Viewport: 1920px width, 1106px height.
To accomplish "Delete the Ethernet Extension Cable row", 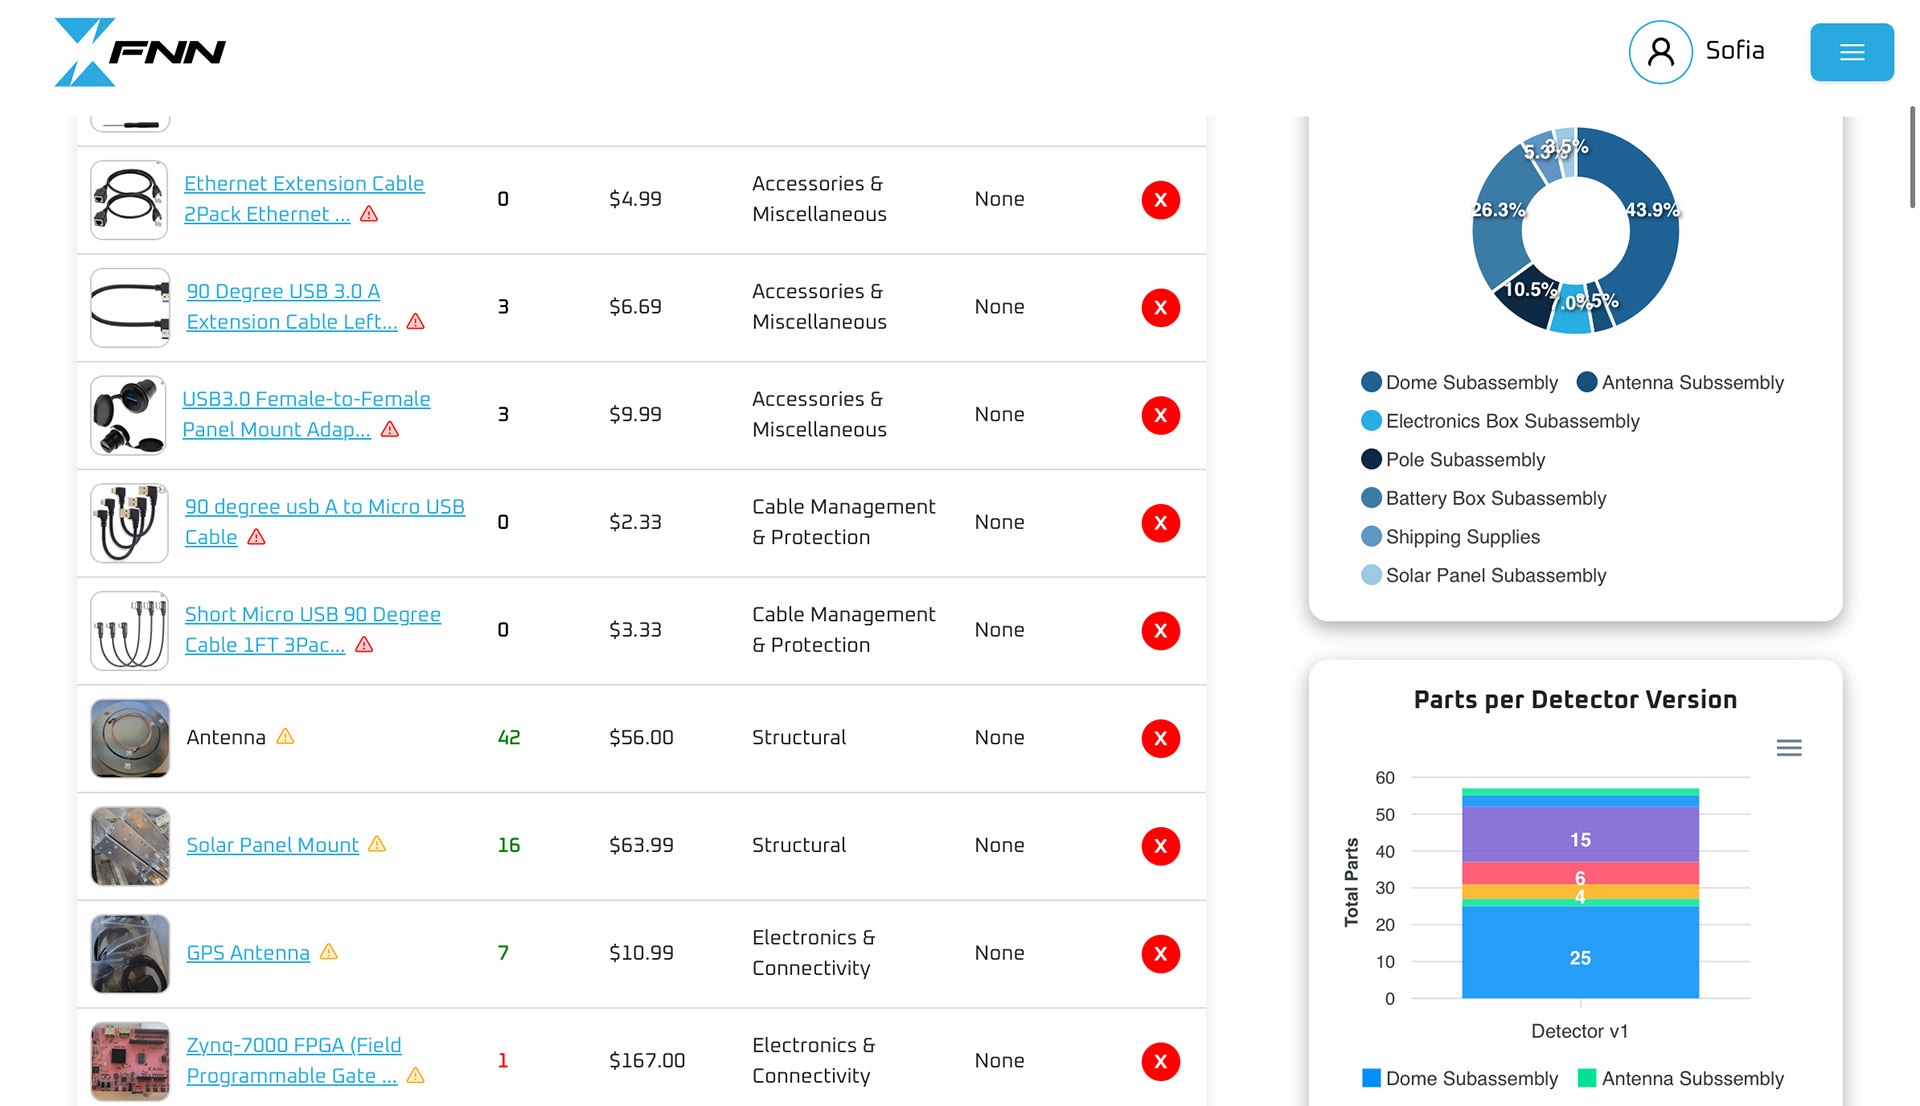I will [1160, 200].
